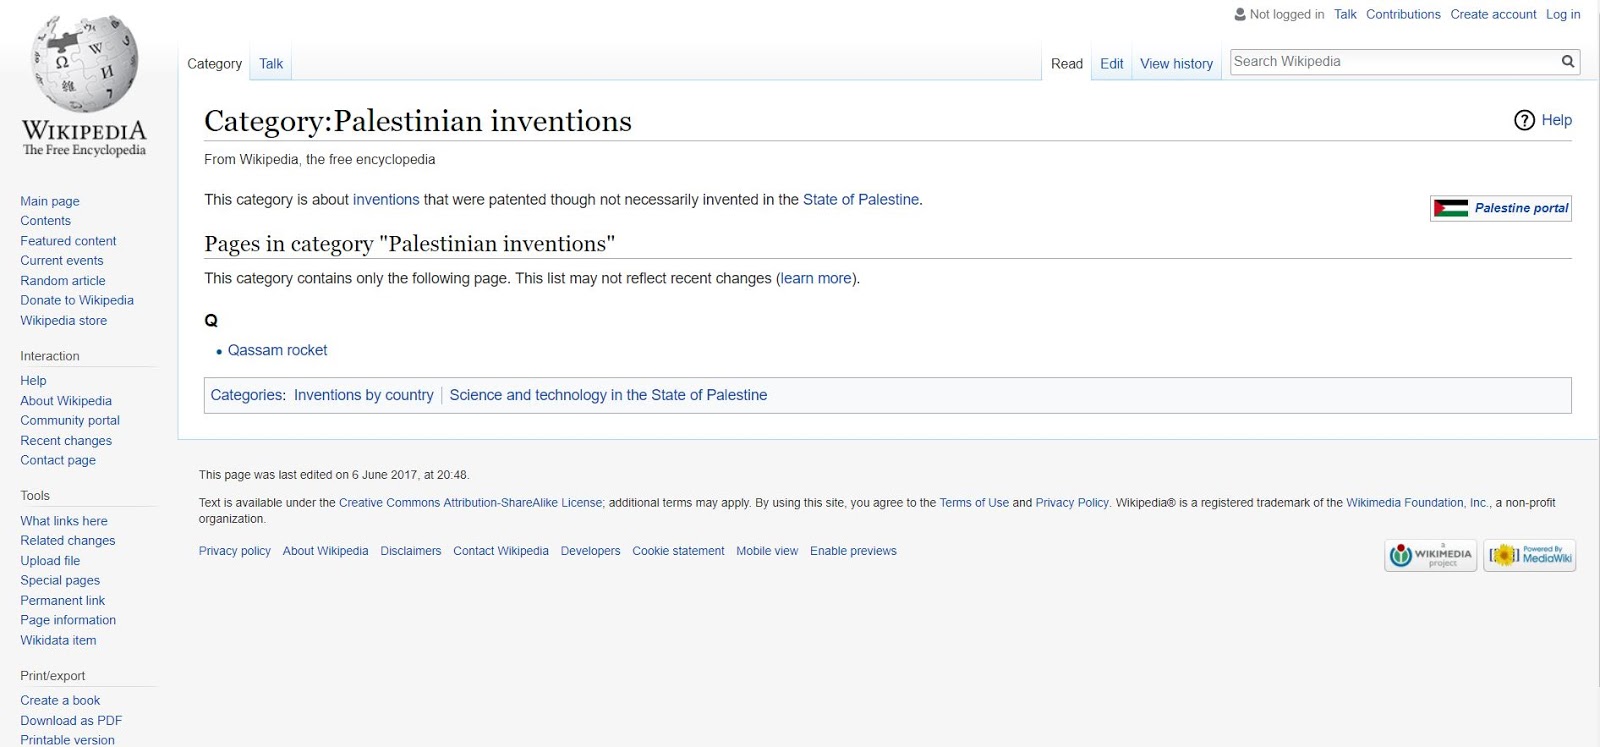Click Download as PDF link
This screenshot has height=747, width=1600.
tap(71, 720)
